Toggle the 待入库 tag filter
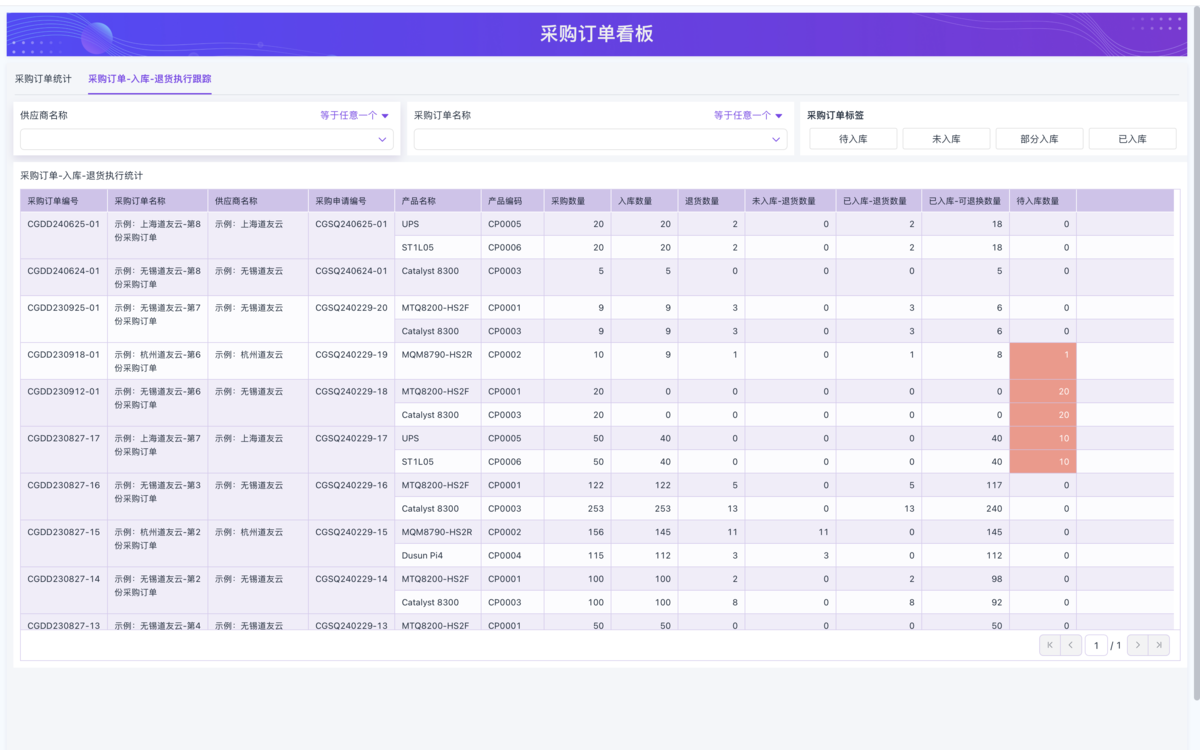The image size is (1200, 750). point(853,139)
